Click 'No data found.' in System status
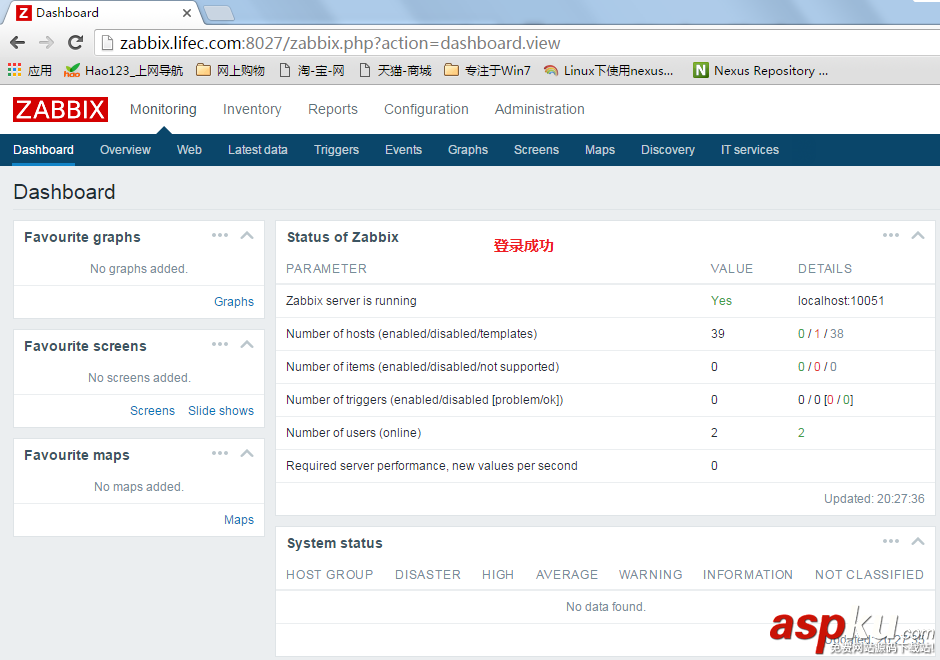The width and height of the screenshot is (940, 660). tap(605, 607)
